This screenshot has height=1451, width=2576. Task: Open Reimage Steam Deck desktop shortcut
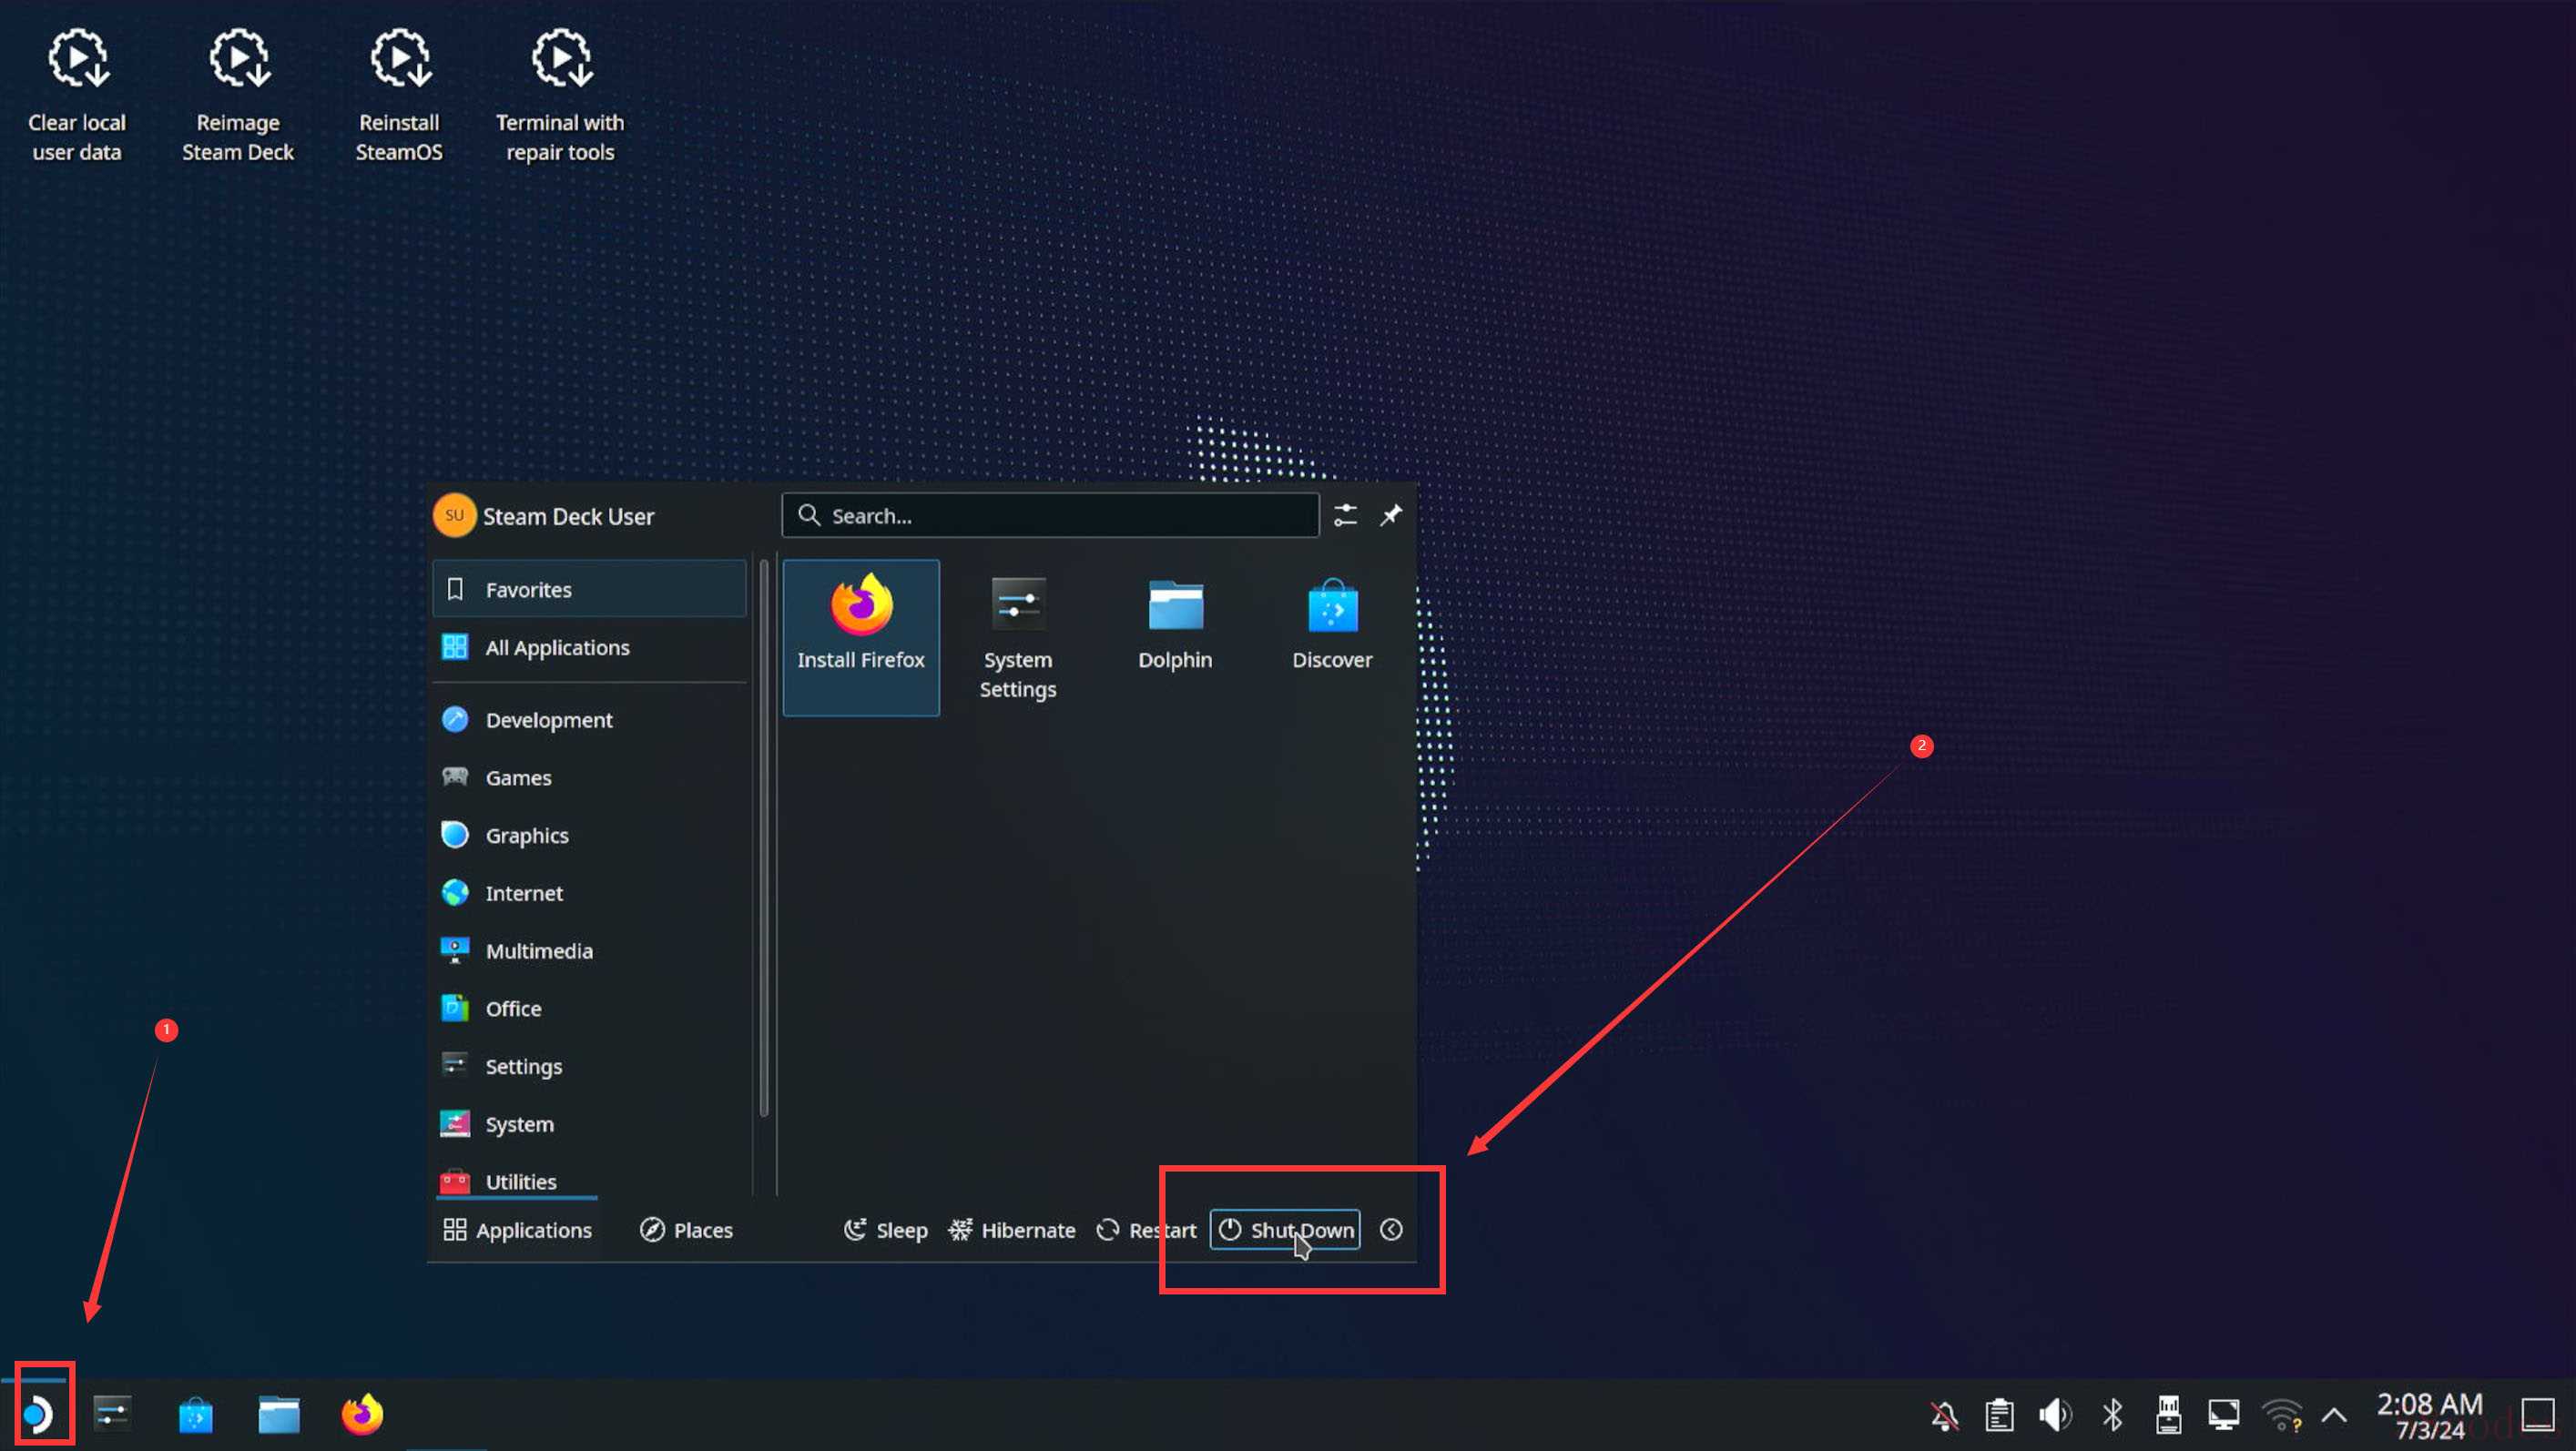click(x=238, y=95)
